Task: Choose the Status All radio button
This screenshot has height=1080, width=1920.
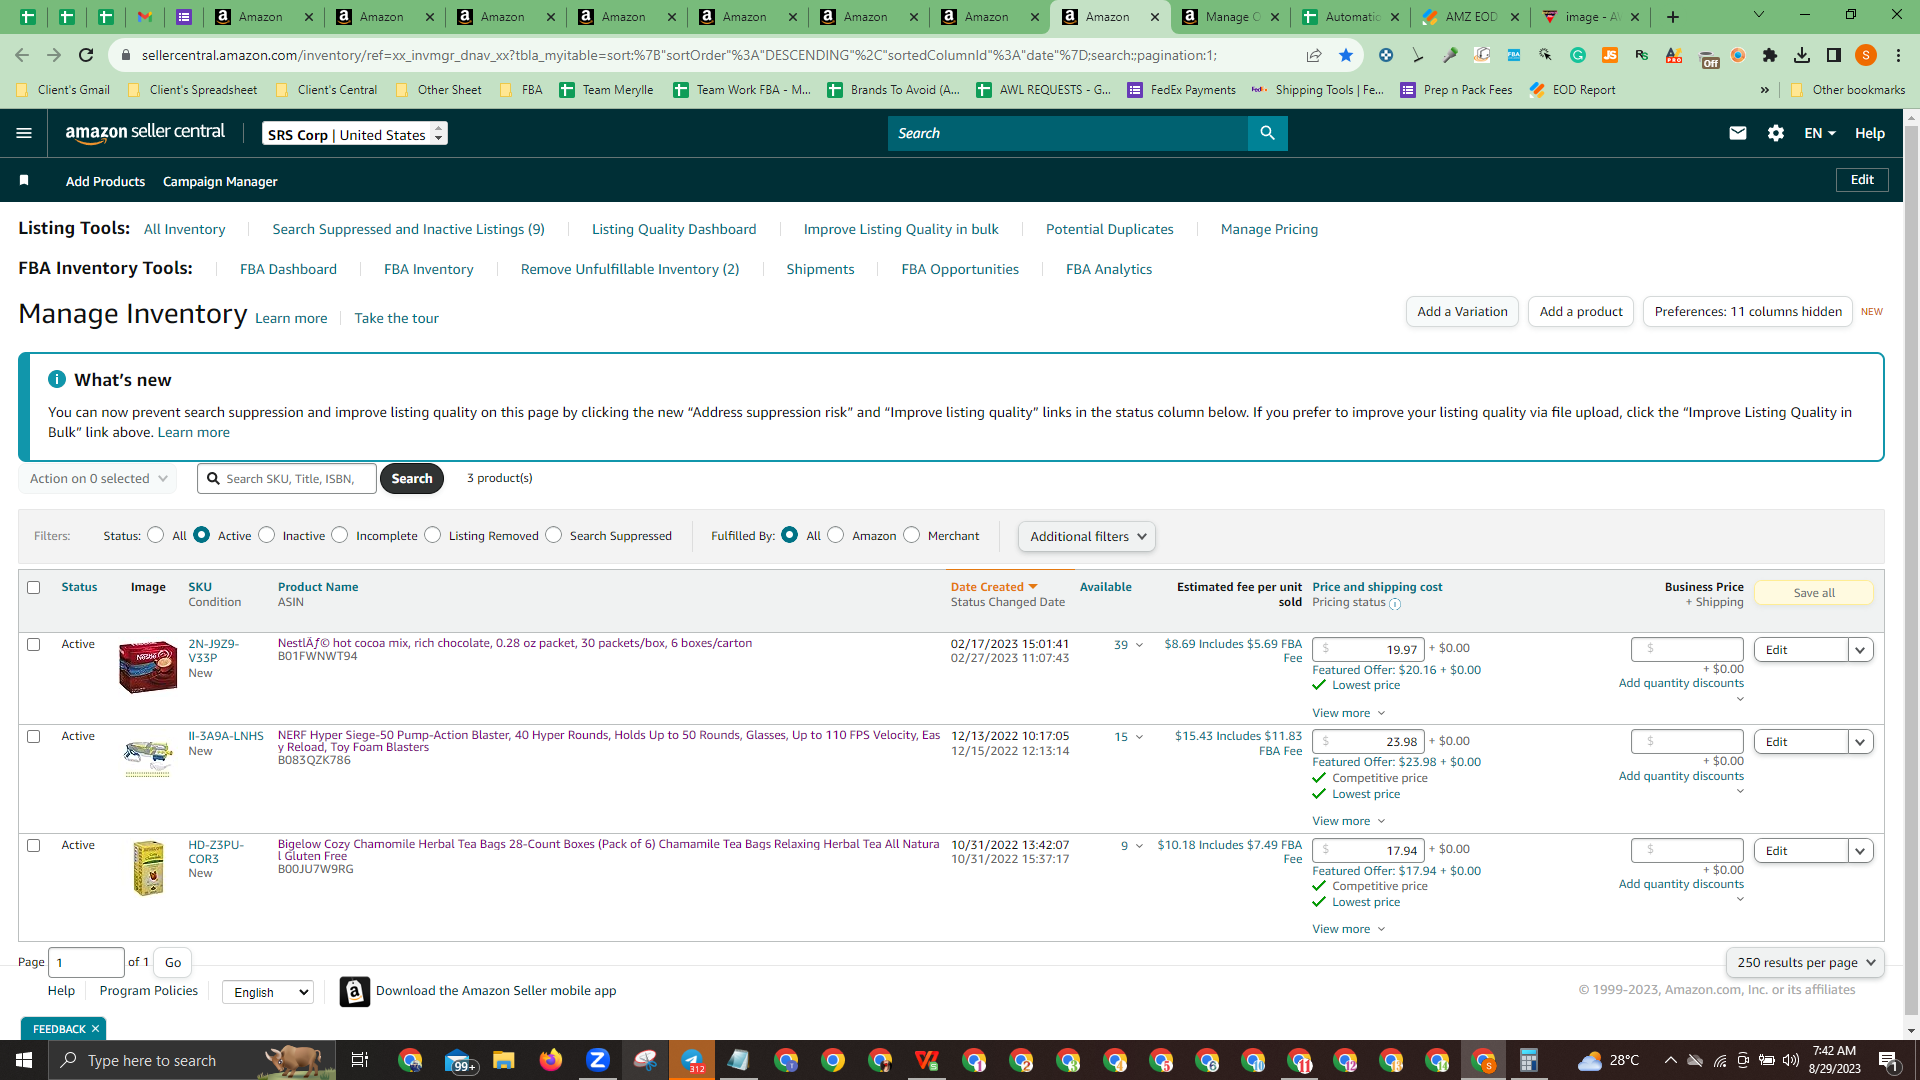Action: tap(156, 535)
